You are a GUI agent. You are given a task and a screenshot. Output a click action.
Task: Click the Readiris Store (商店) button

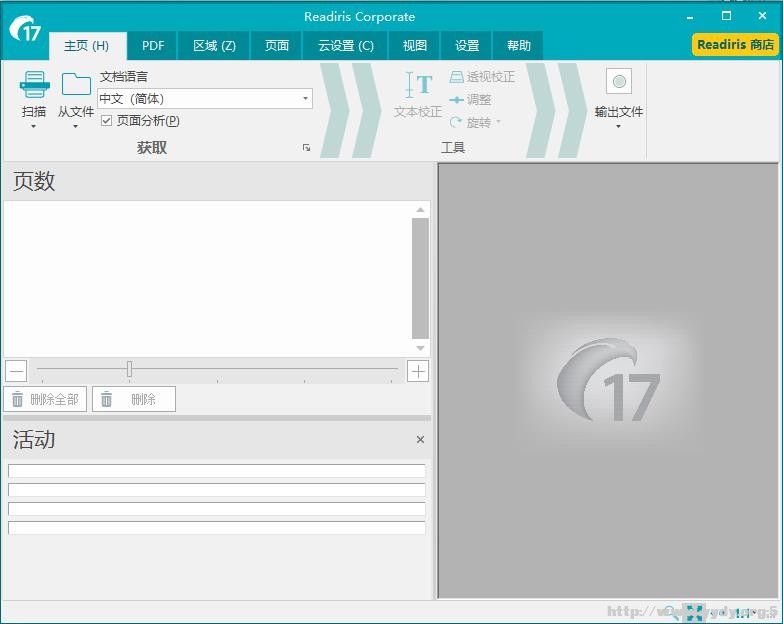pyautogui.click(x=735, y=44)
